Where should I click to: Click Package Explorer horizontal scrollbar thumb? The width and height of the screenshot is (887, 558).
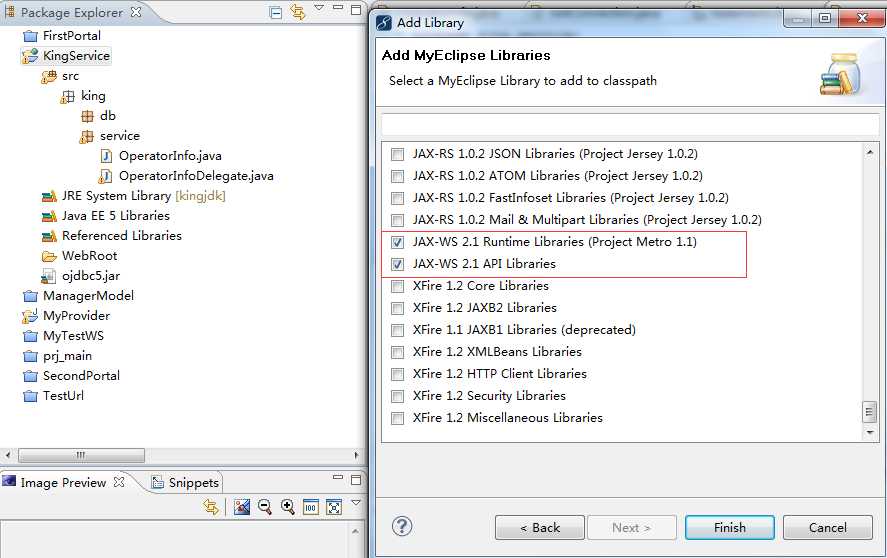pyautogui.click(x=81, y=455)
